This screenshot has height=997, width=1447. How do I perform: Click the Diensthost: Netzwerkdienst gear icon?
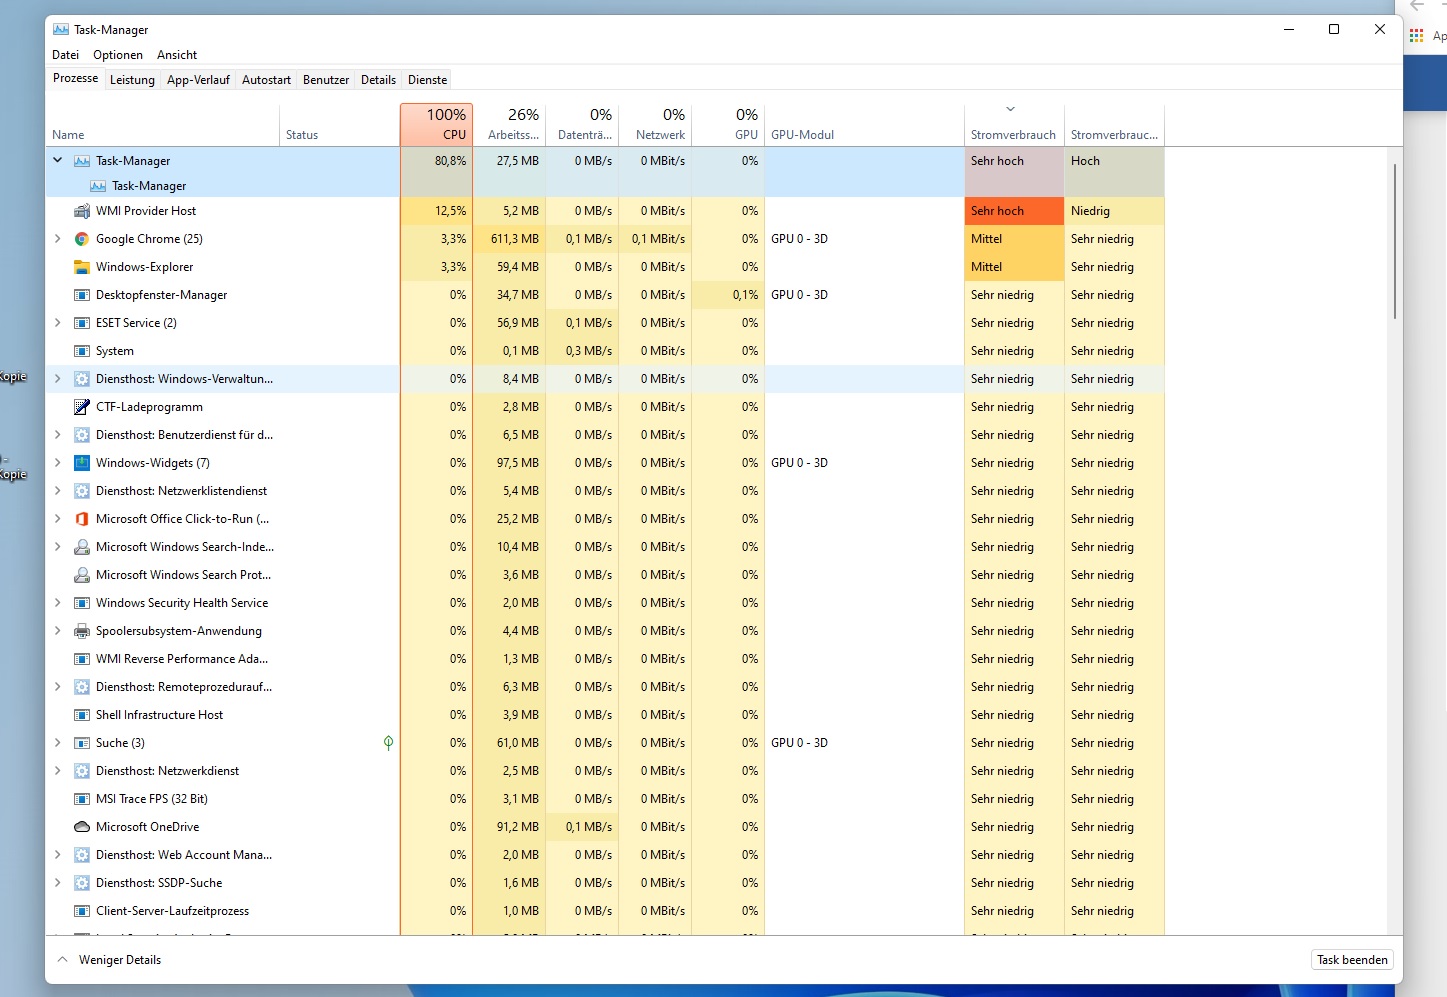82,771
